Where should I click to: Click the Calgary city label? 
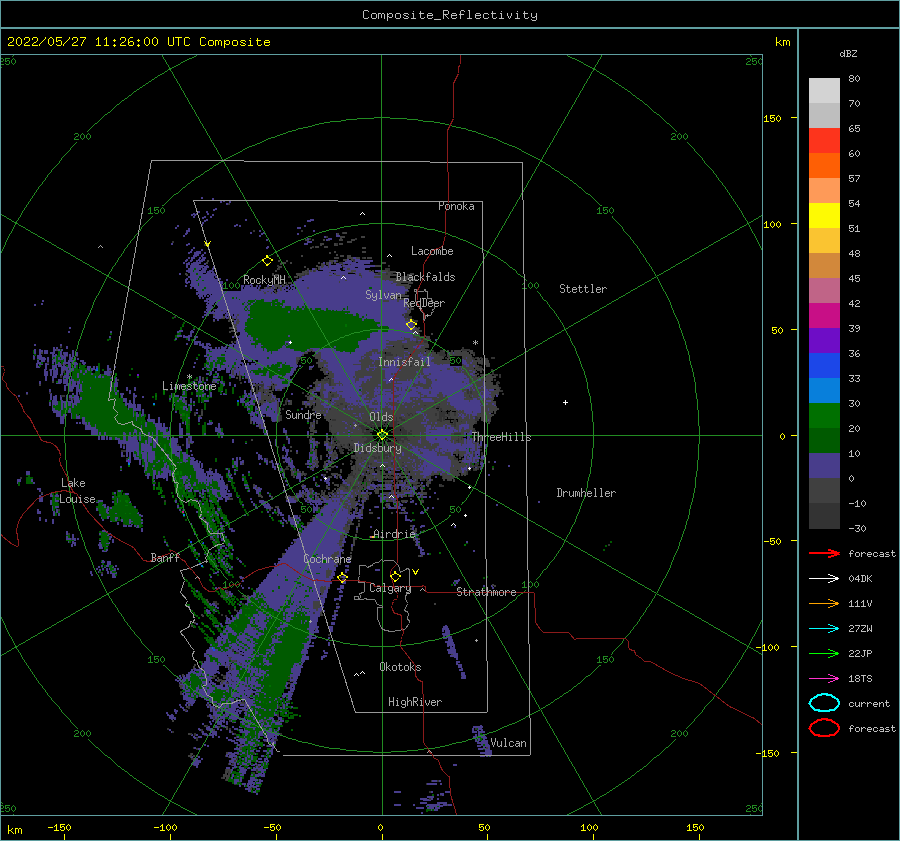click(390, 588)
